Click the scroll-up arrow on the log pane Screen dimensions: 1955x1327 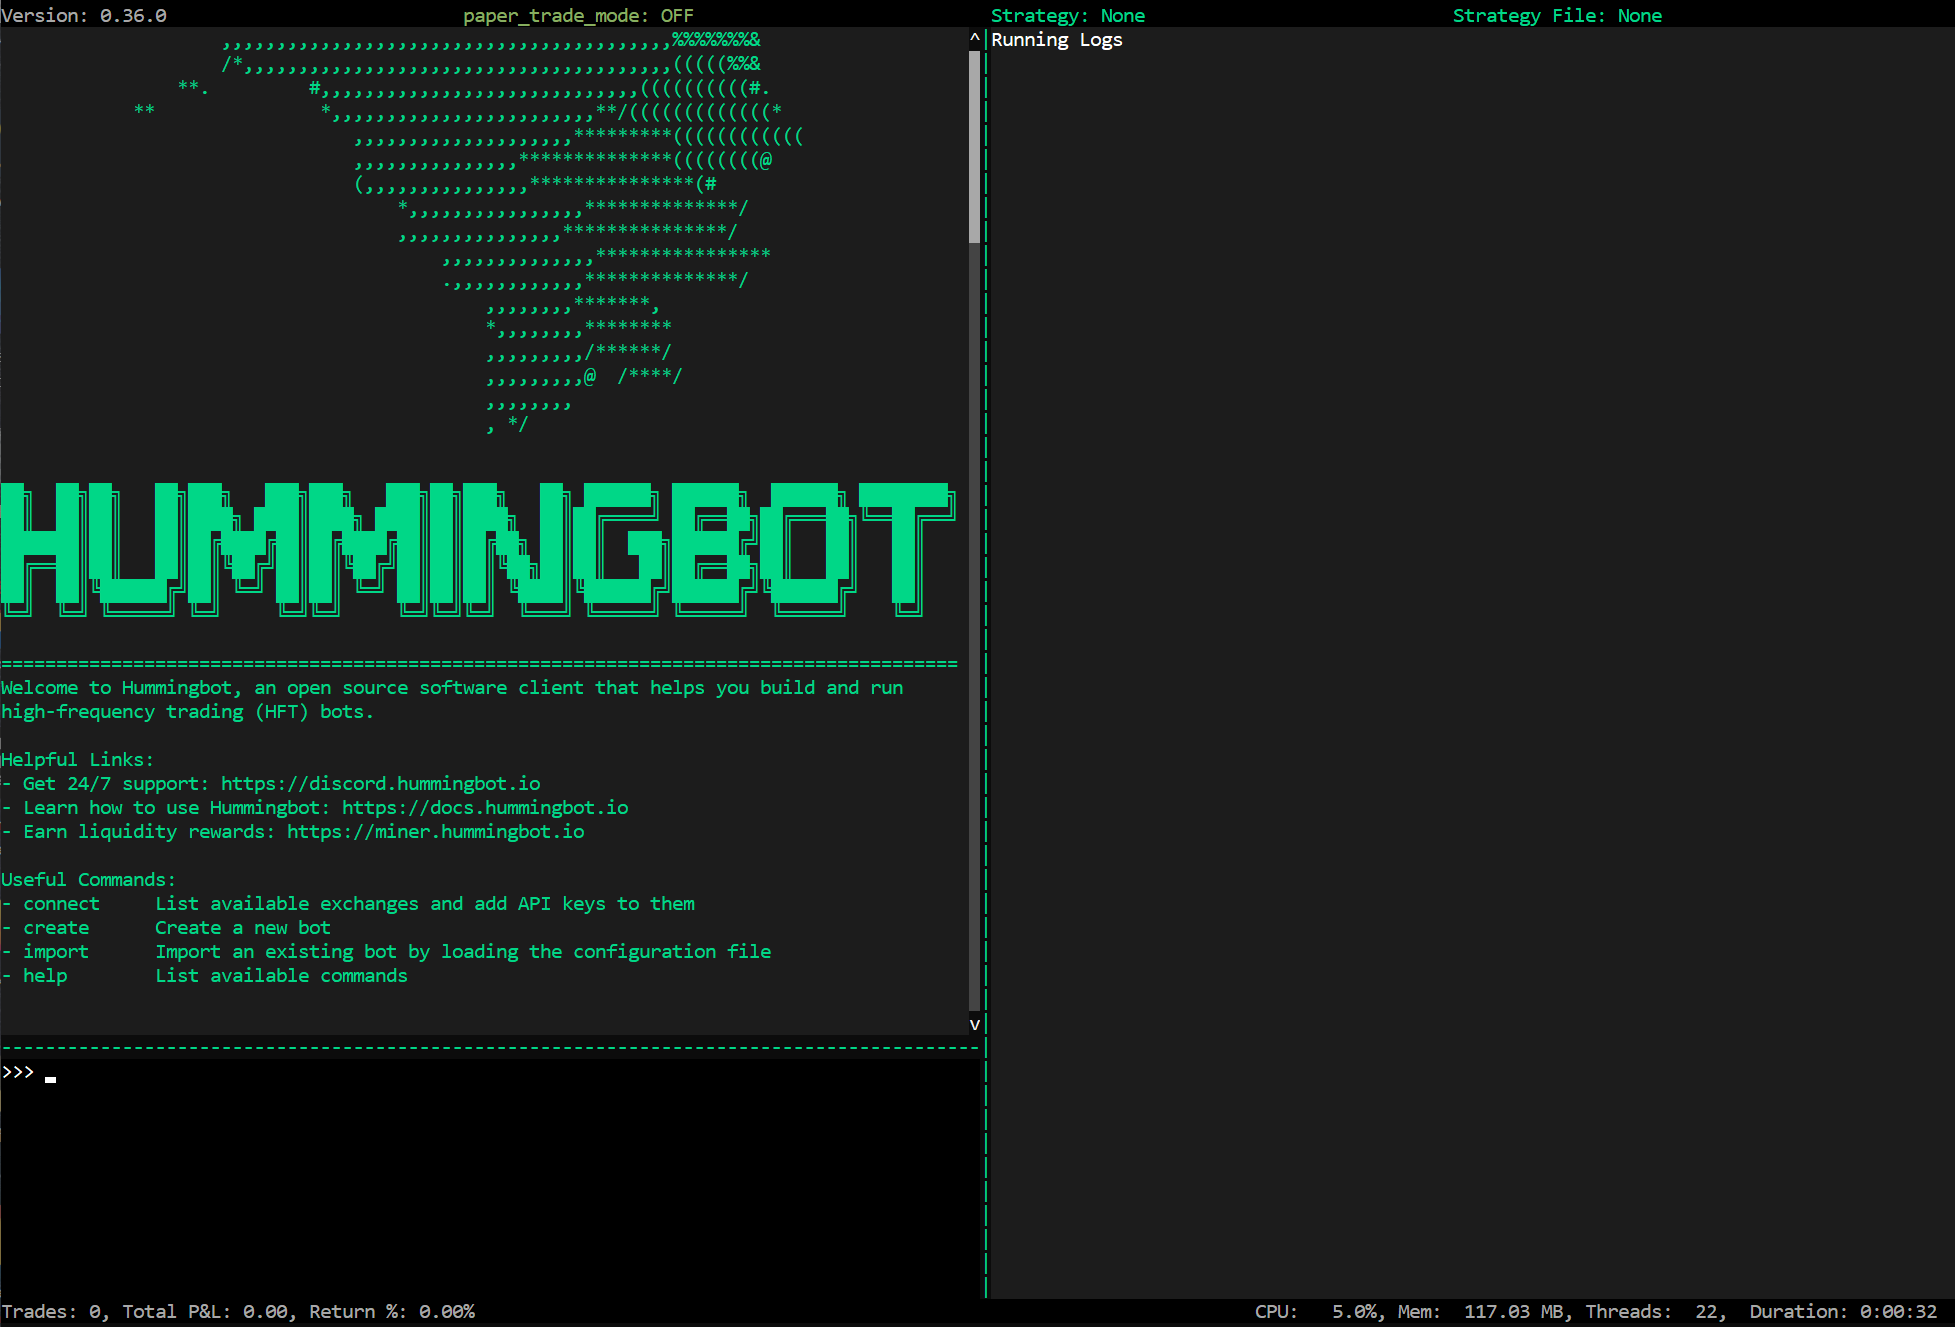pos(974,38)
